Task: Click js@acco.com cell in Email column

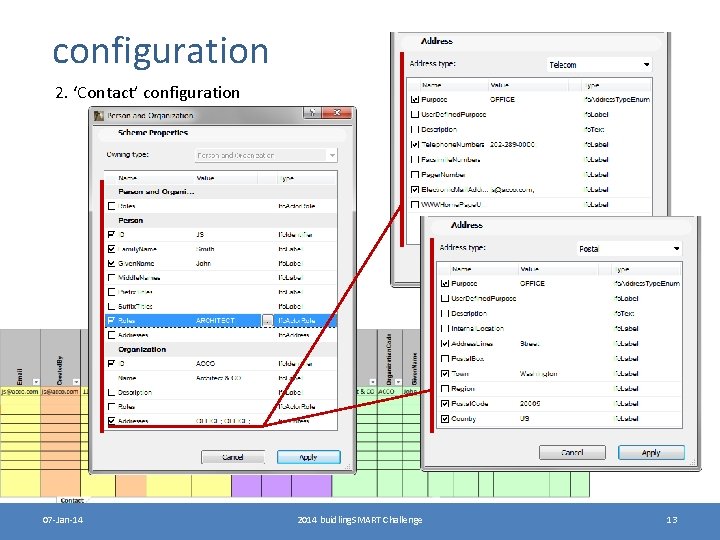Action: [x=20, y=391]
